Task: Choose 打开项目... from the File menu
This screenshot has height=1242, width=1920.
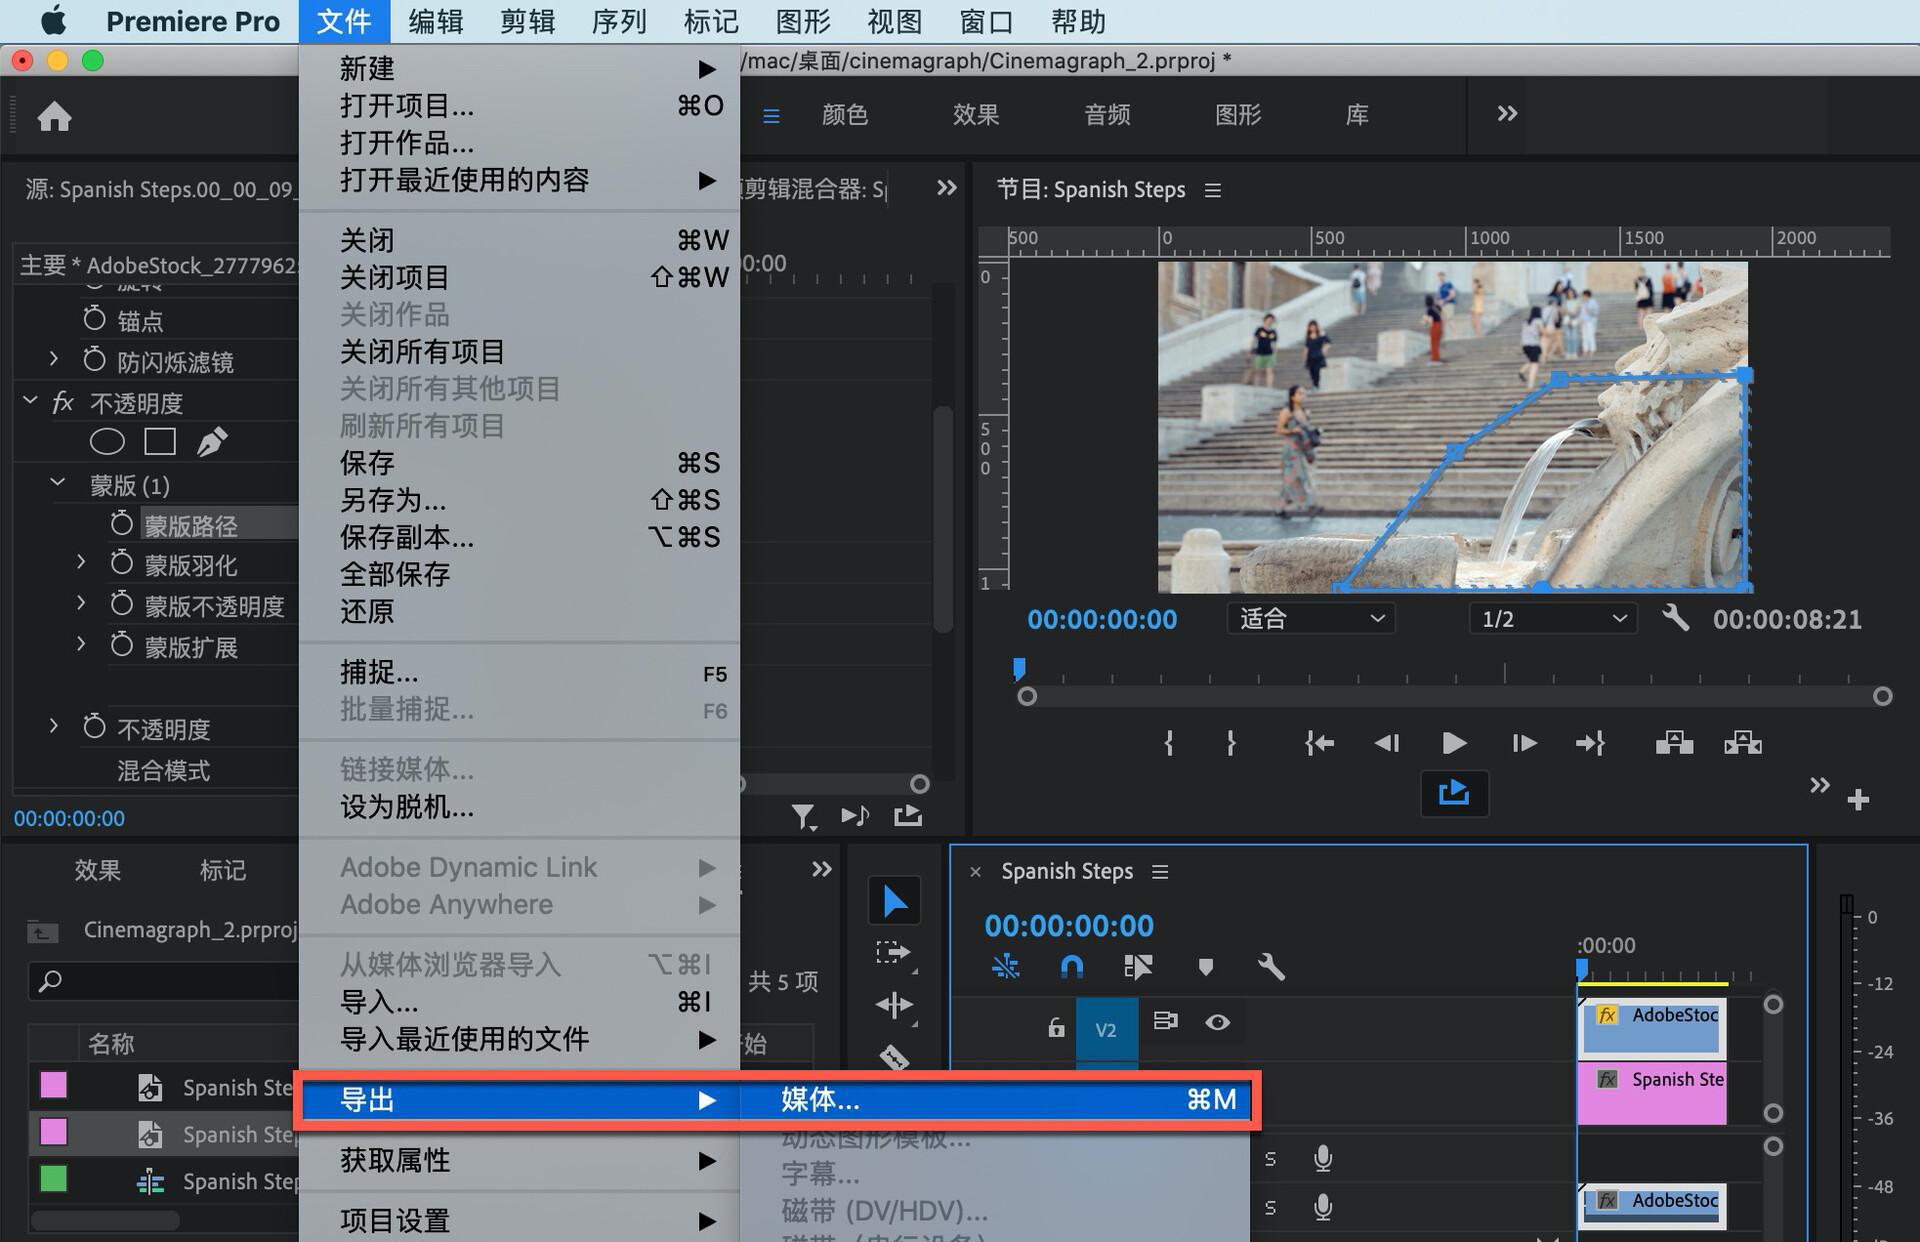Action: point(520,106)
